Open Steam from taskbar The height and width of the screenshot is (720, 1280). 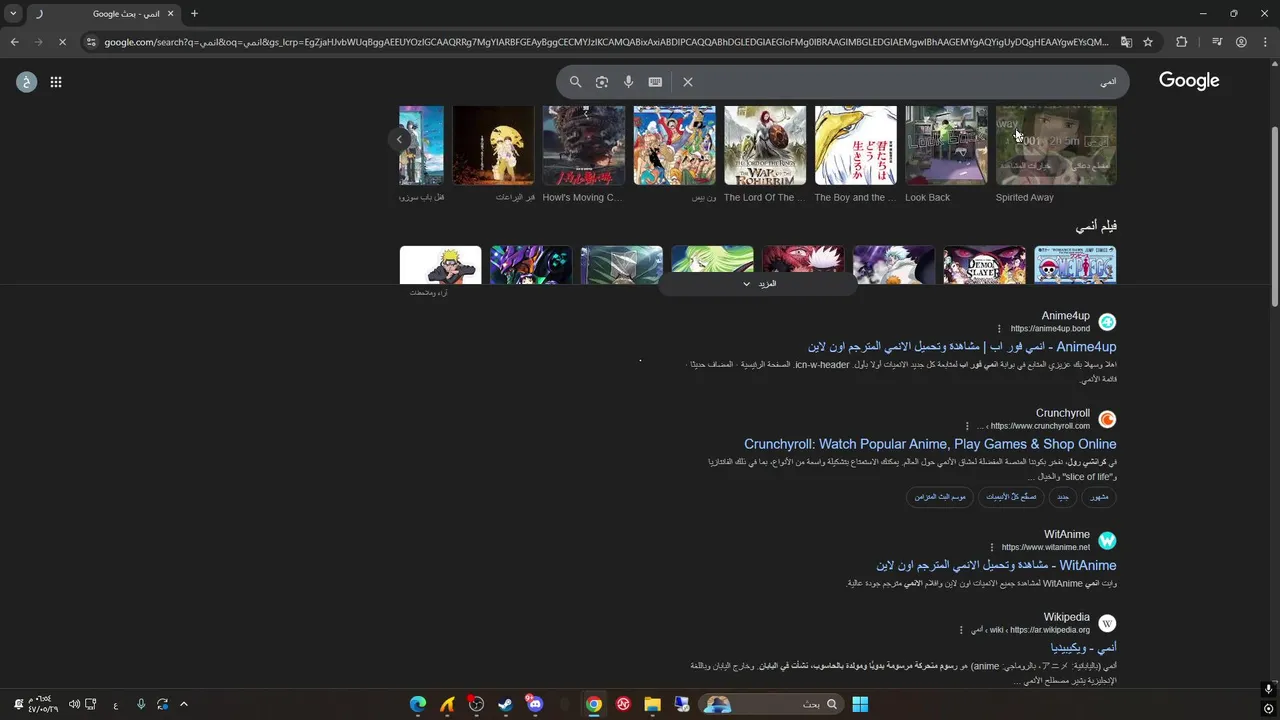click(506, 704)
